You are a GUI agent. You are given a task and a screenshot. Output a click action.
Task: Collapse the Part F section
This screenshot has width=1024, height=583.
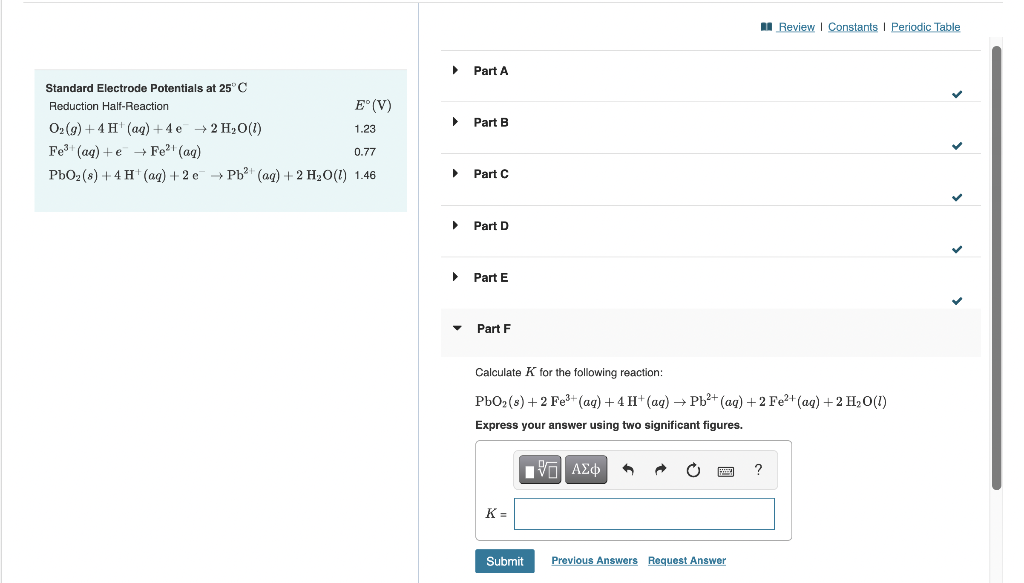pyautogui.click(x=491, y=328)
